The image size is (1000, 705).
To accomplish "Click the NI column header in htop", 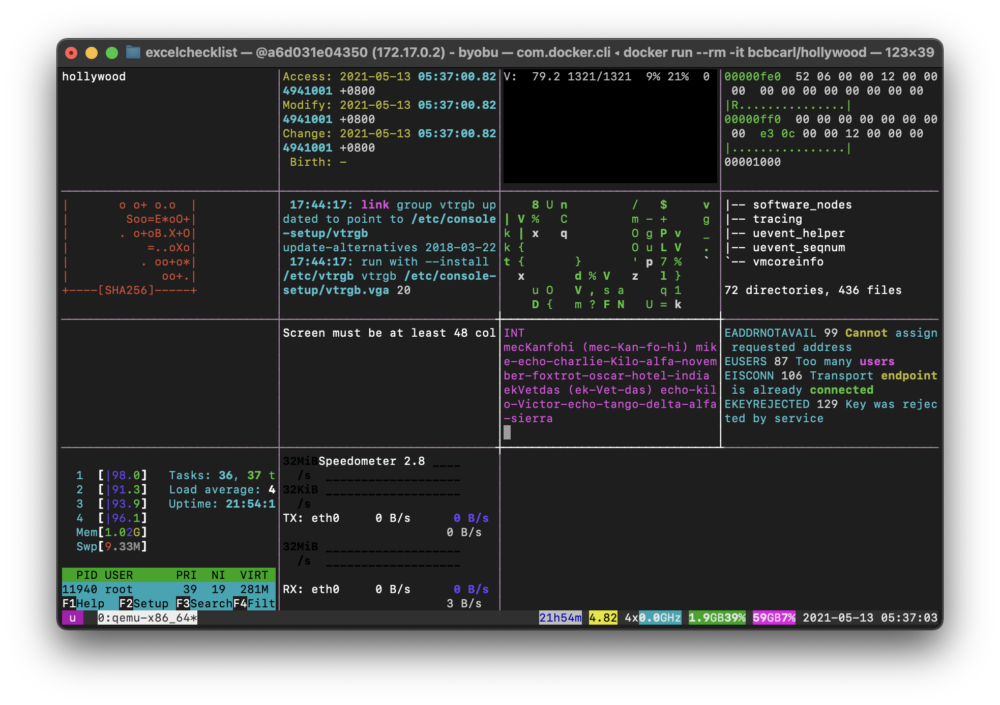I will [218, 575].
